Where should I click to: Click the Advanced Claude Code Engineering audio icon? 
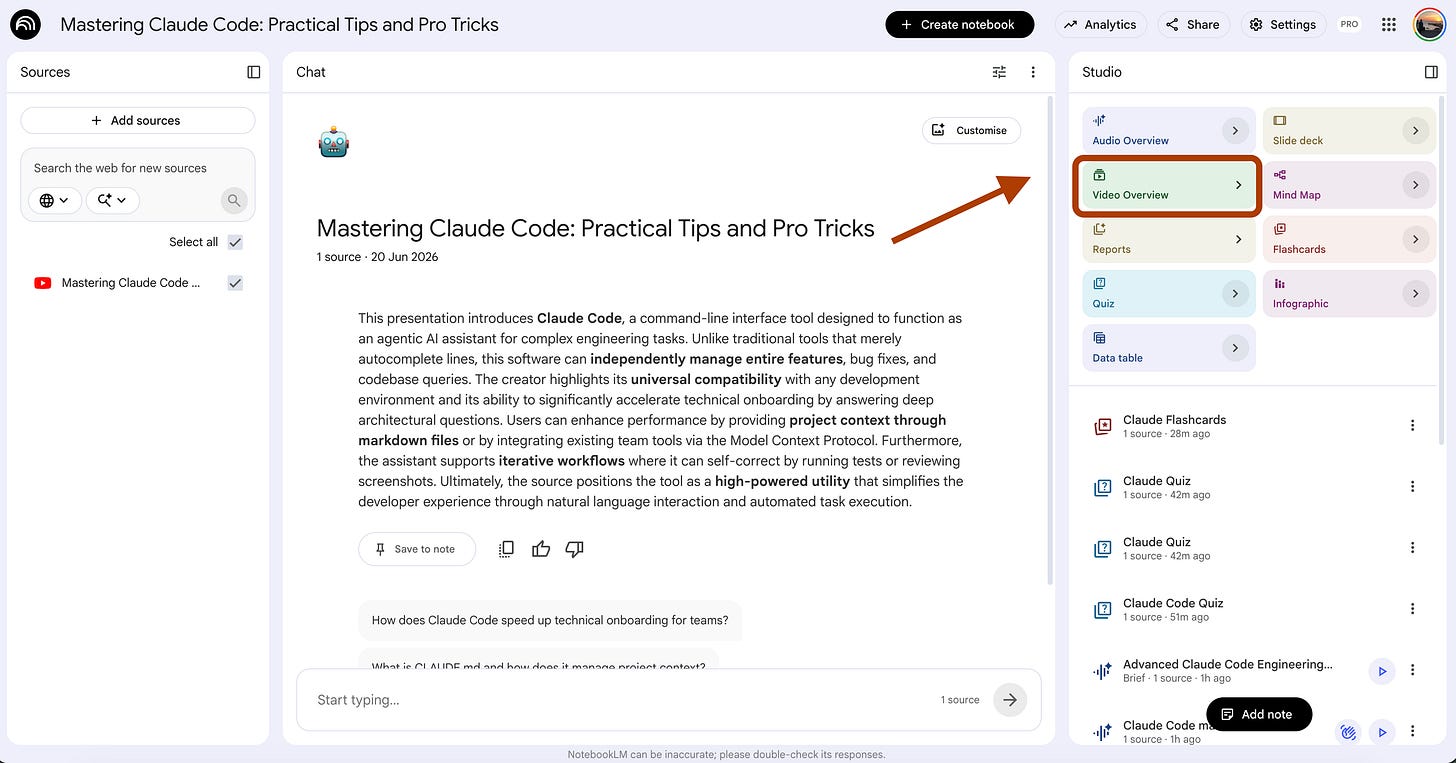(x=1102, y=672)
